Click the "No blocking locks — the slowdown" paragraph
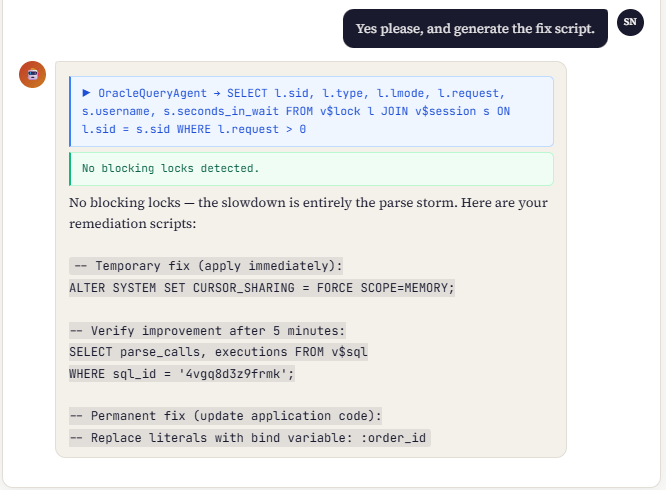666x490 pixels. 308,203
